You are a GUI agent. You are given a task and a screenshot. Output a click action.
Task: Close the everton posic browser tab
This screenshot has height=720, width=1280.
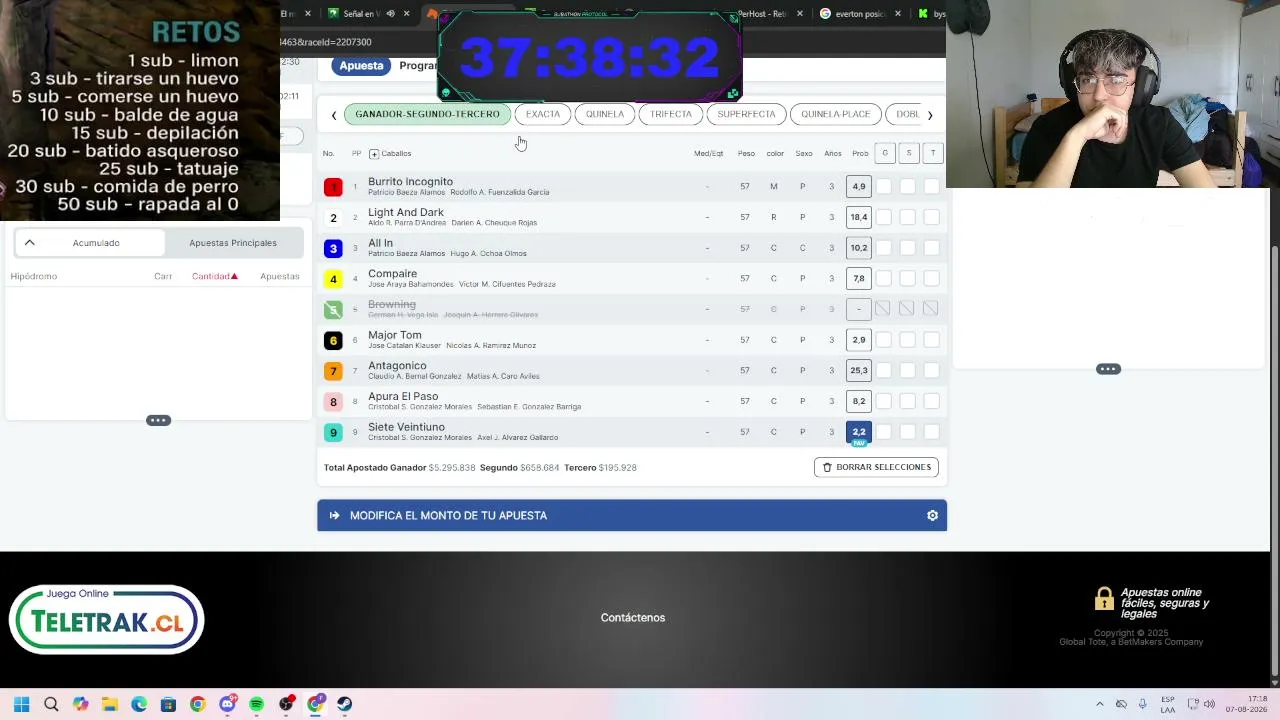point(897,14)
